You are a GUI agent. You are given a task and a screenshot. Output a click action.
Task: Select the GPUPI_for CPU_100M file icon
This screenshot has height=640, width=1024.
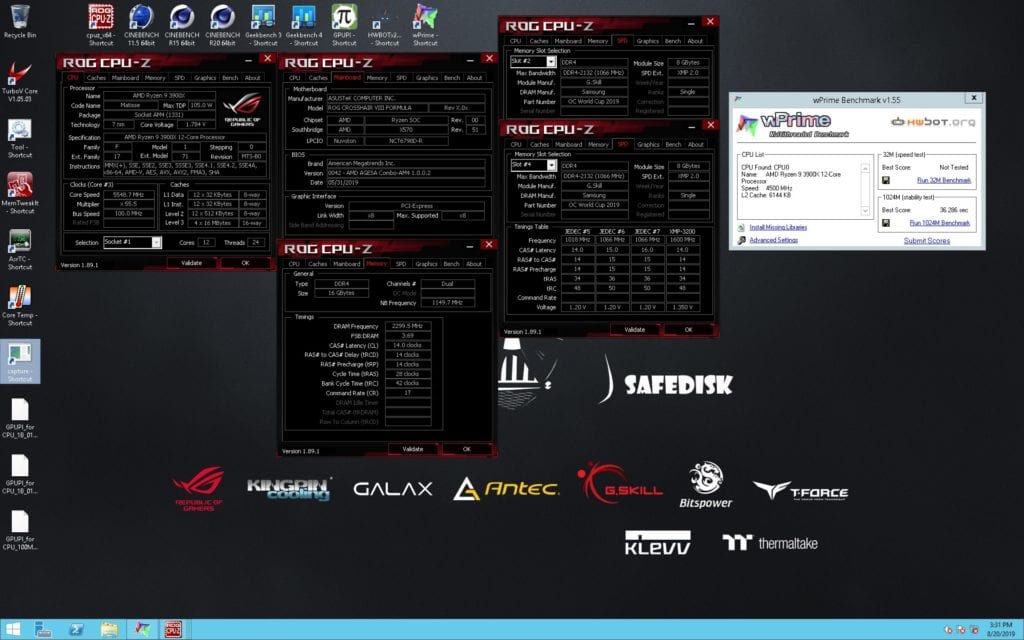20,530
